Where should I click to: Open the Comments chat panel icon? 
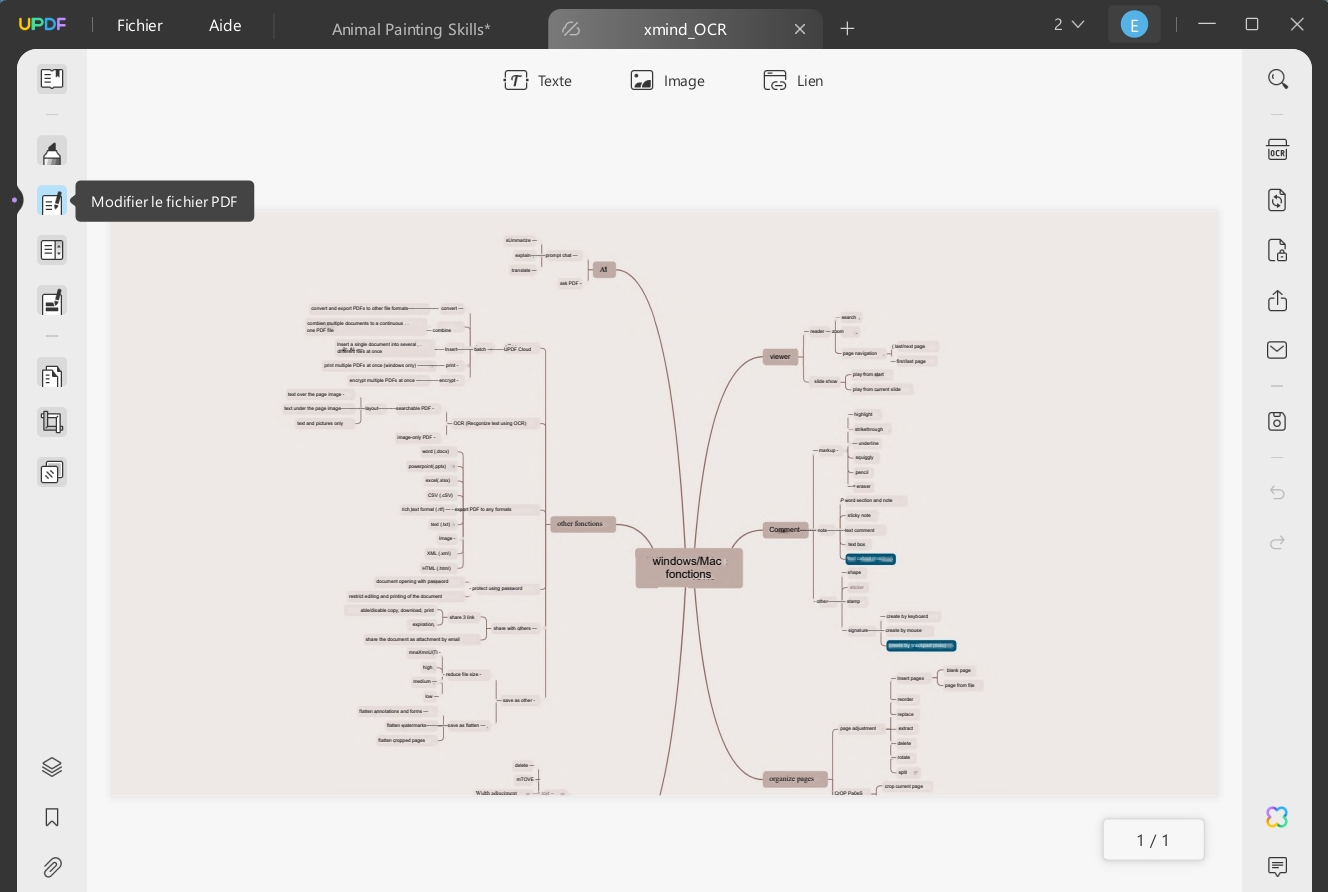(x=1277, y=866)
